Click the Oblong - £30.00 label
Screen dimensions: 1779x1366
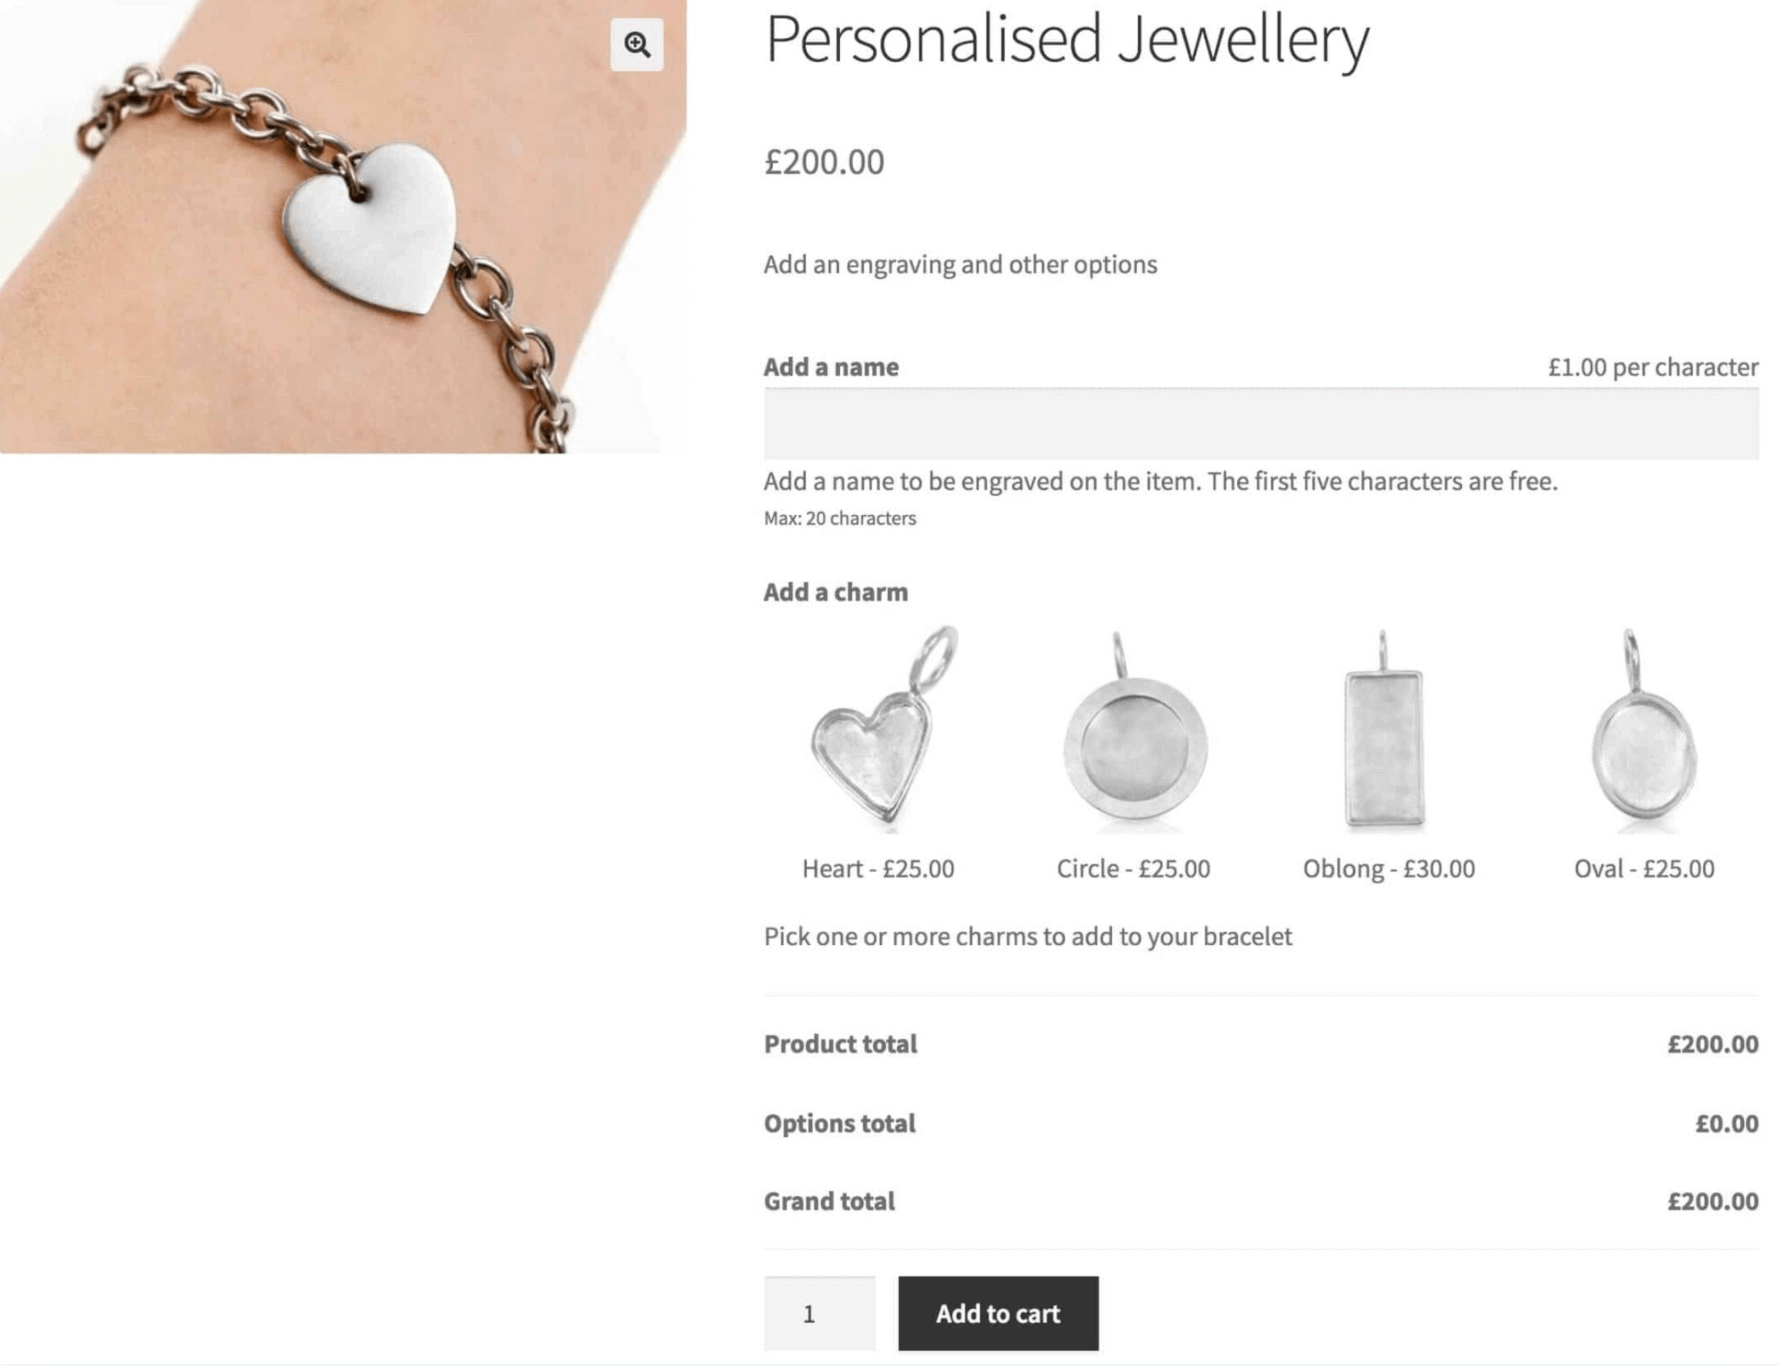point(1388,869)
